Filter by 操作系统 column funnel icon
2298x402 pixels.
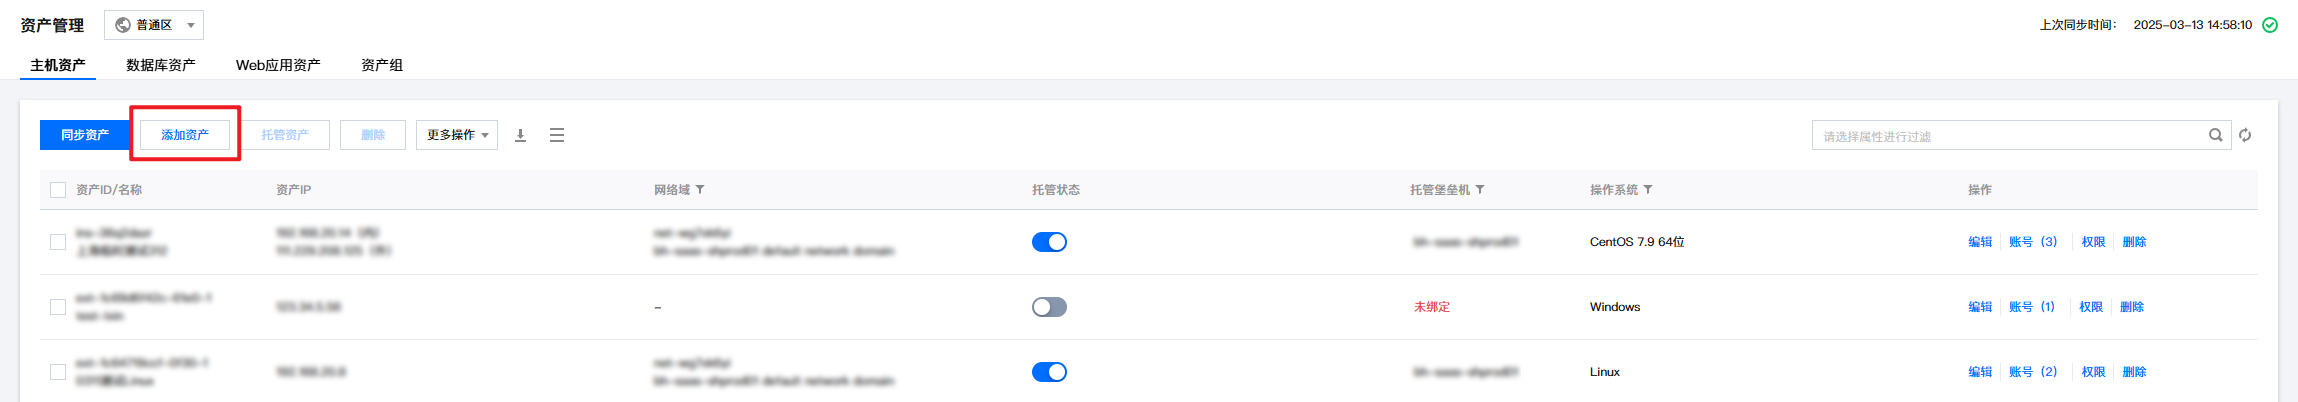click(1648, 190)
